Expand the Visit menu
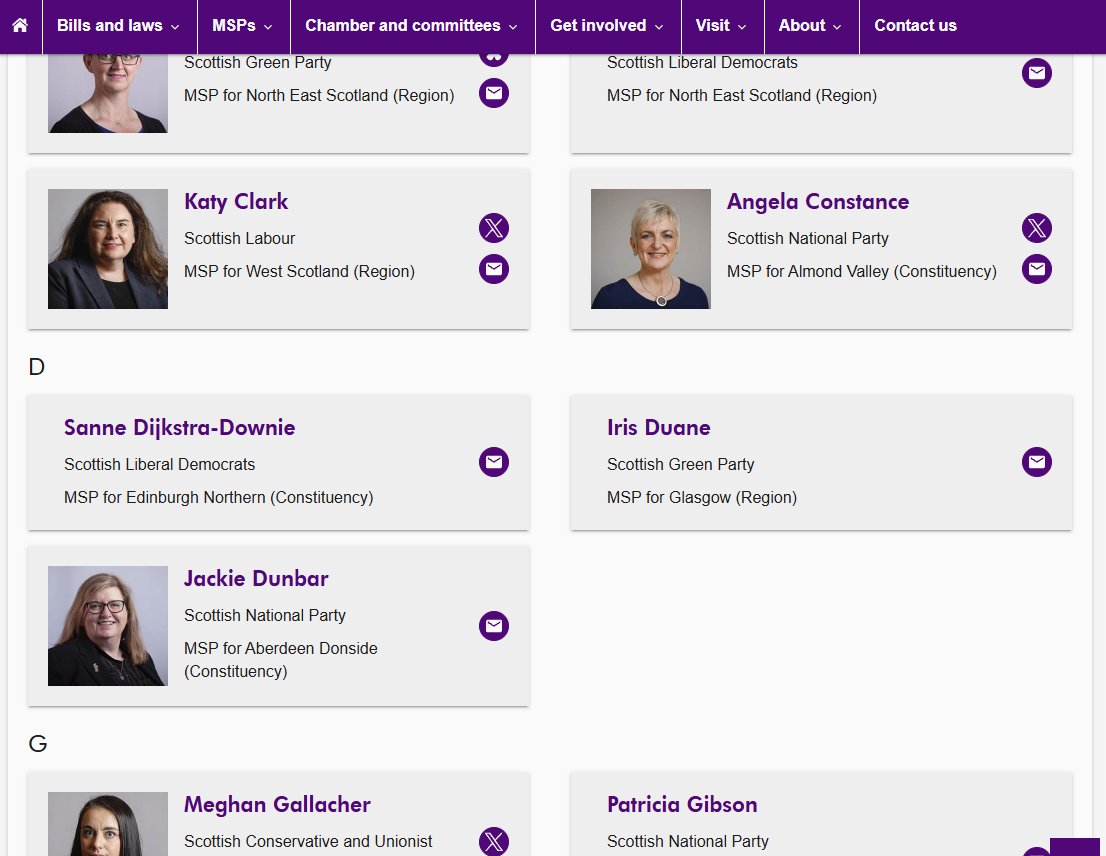1106x856 pixels. pyautogui.click(x=722, y=25)
